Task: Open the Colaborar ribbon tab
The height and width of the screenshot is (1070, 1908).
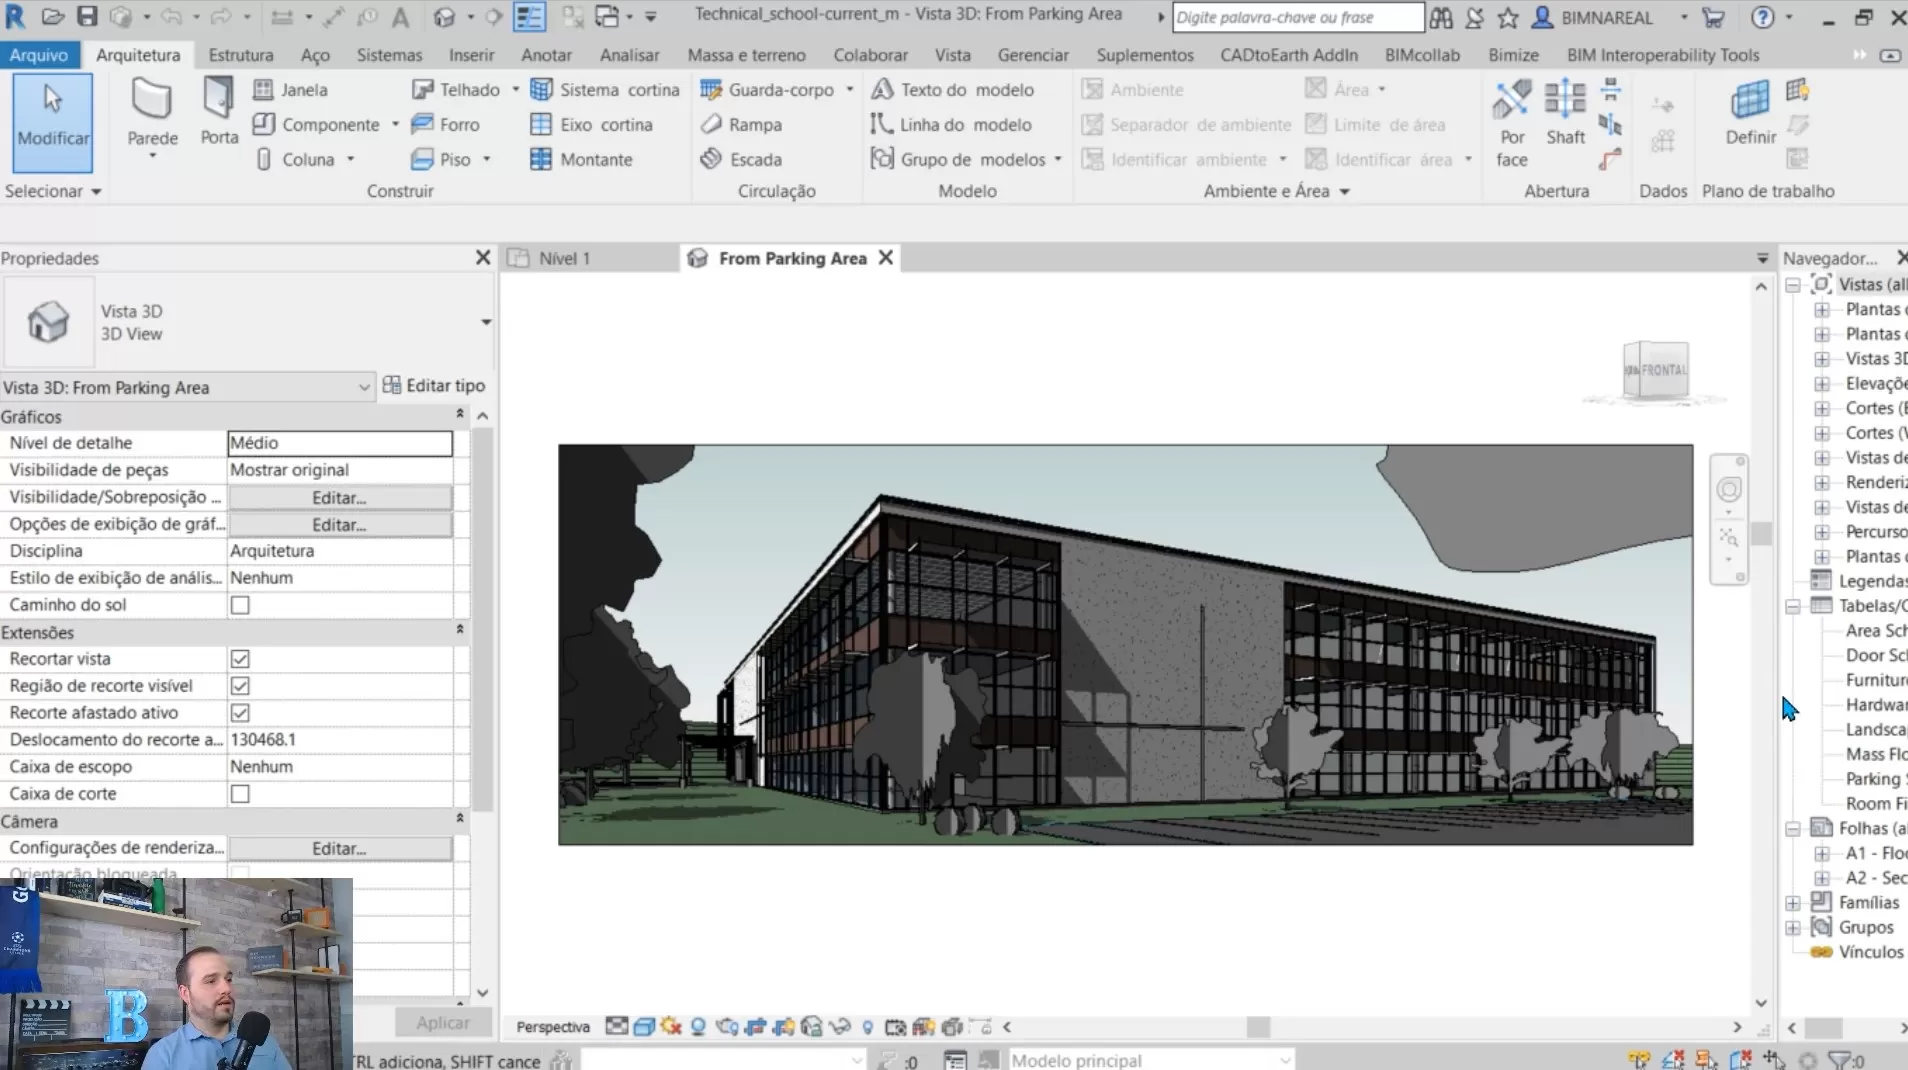Action: coord(871,55)
